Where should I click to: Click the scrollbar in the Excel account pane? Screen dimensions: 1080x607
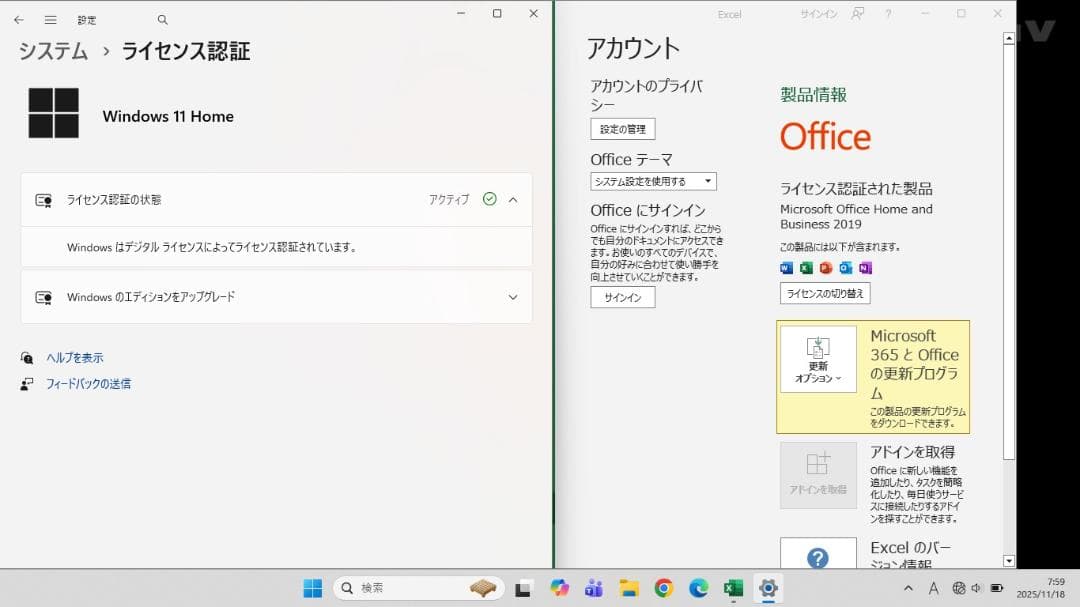click(x=1006, y=300)
